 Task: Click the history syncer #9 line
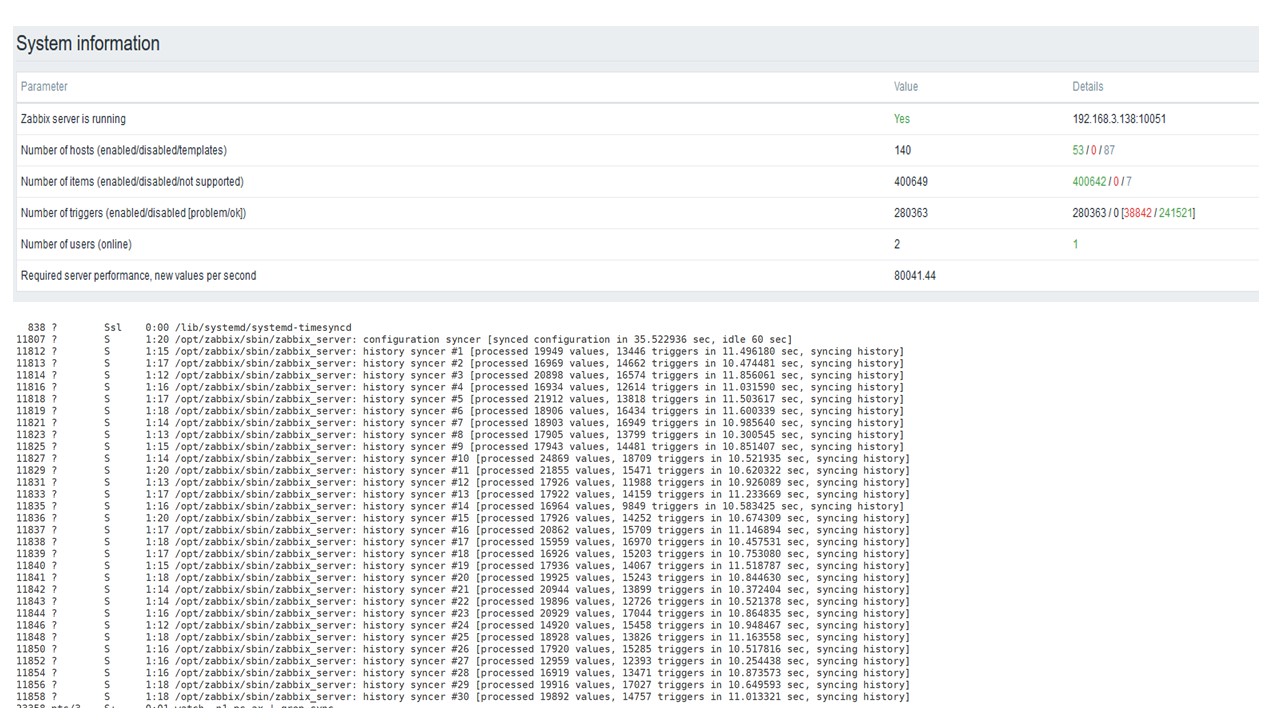coord(460,447)
